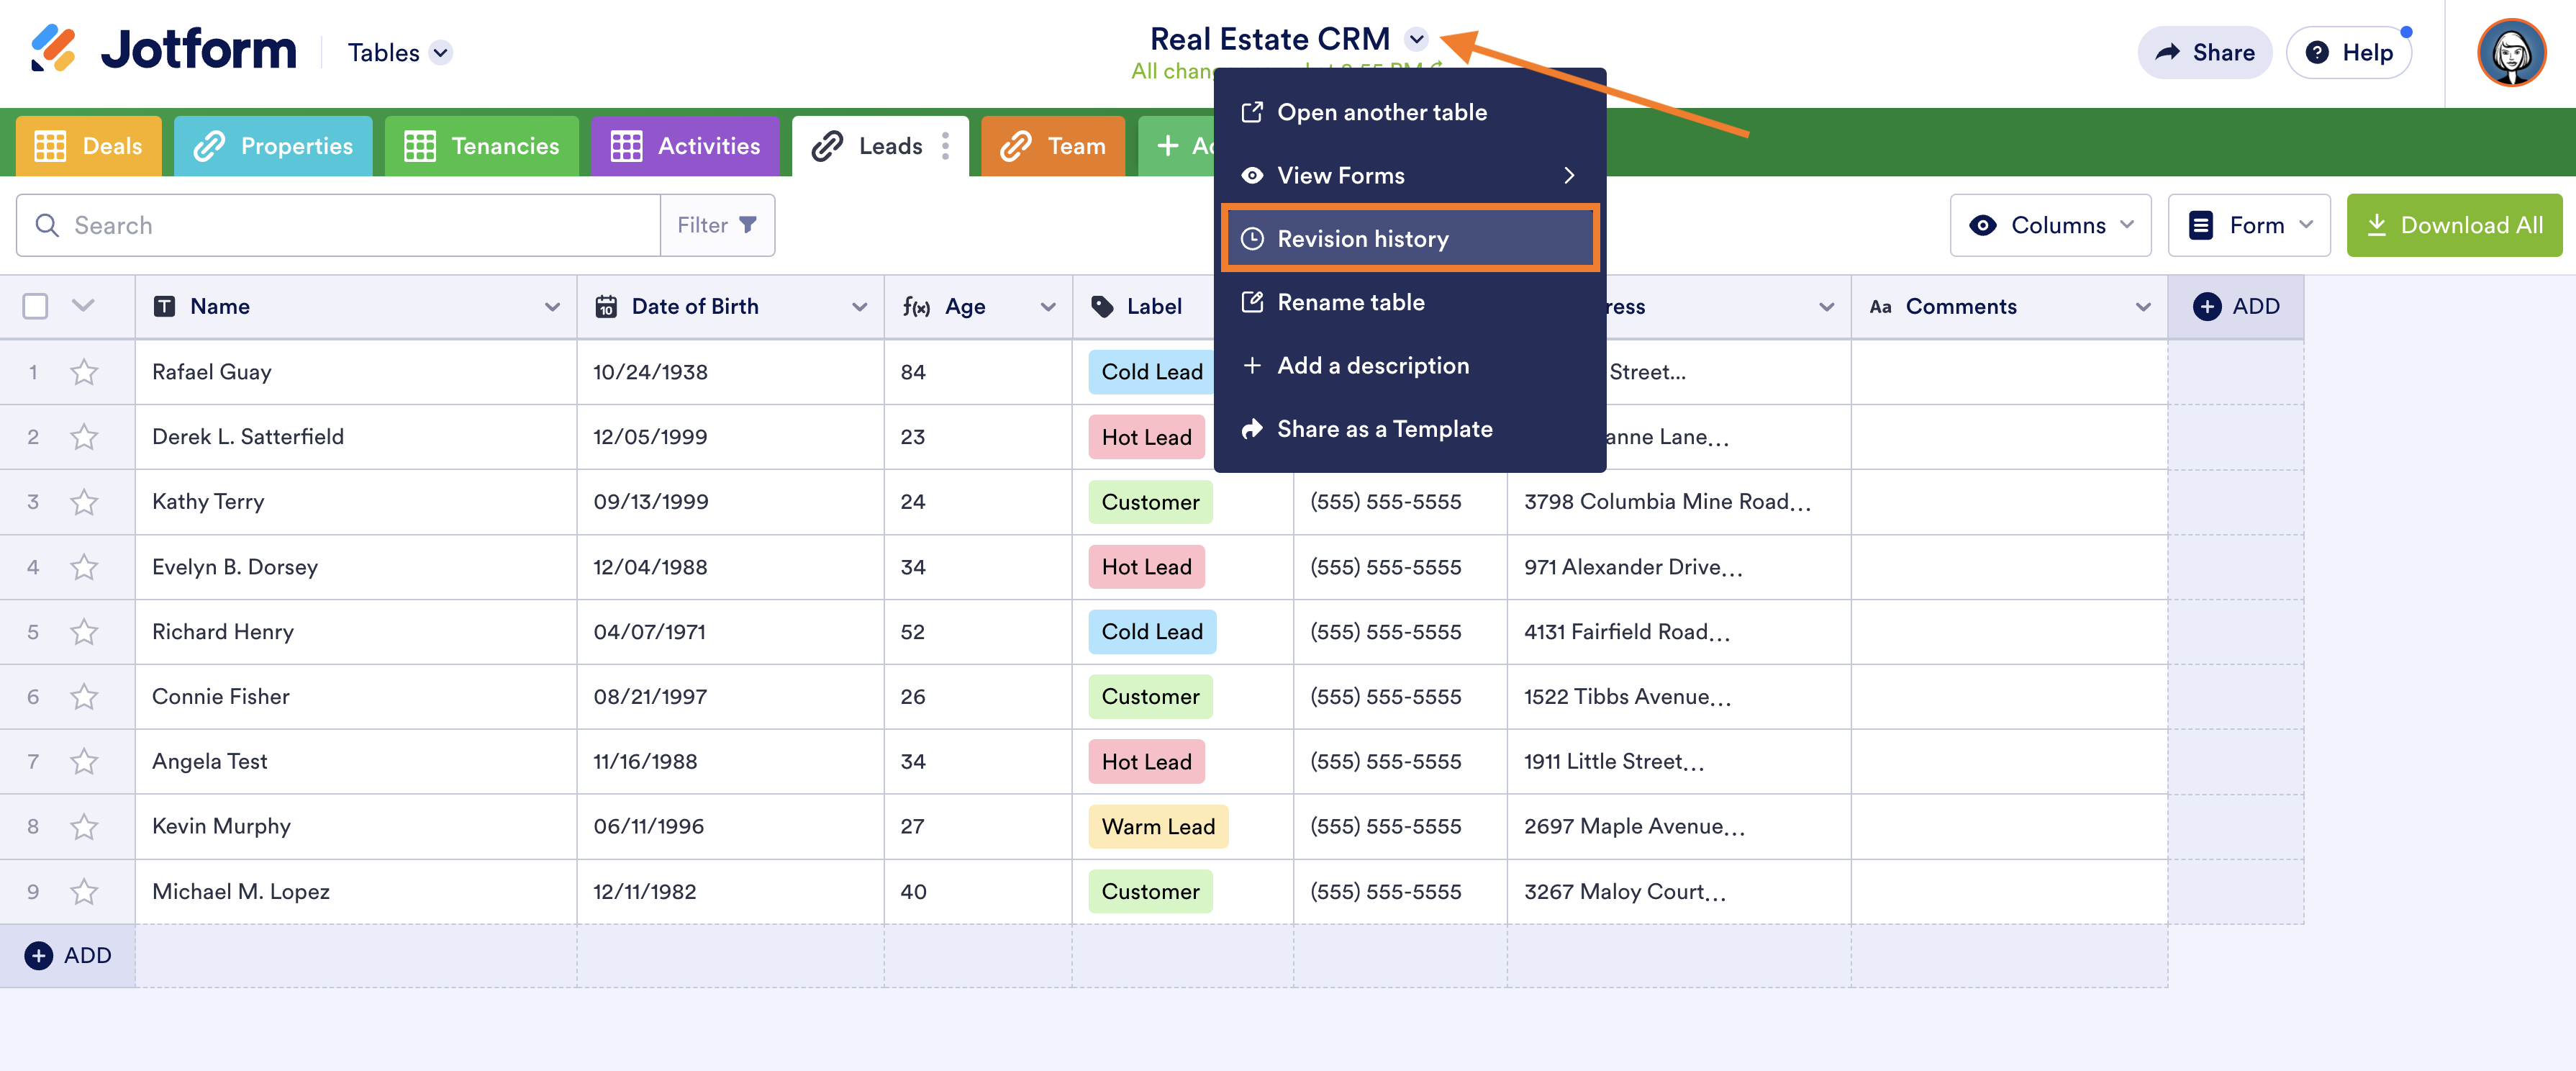The height and width of the screenshot is (1071, 2576).
Task: Click the Share button
Action: (x=2204, y=53)
